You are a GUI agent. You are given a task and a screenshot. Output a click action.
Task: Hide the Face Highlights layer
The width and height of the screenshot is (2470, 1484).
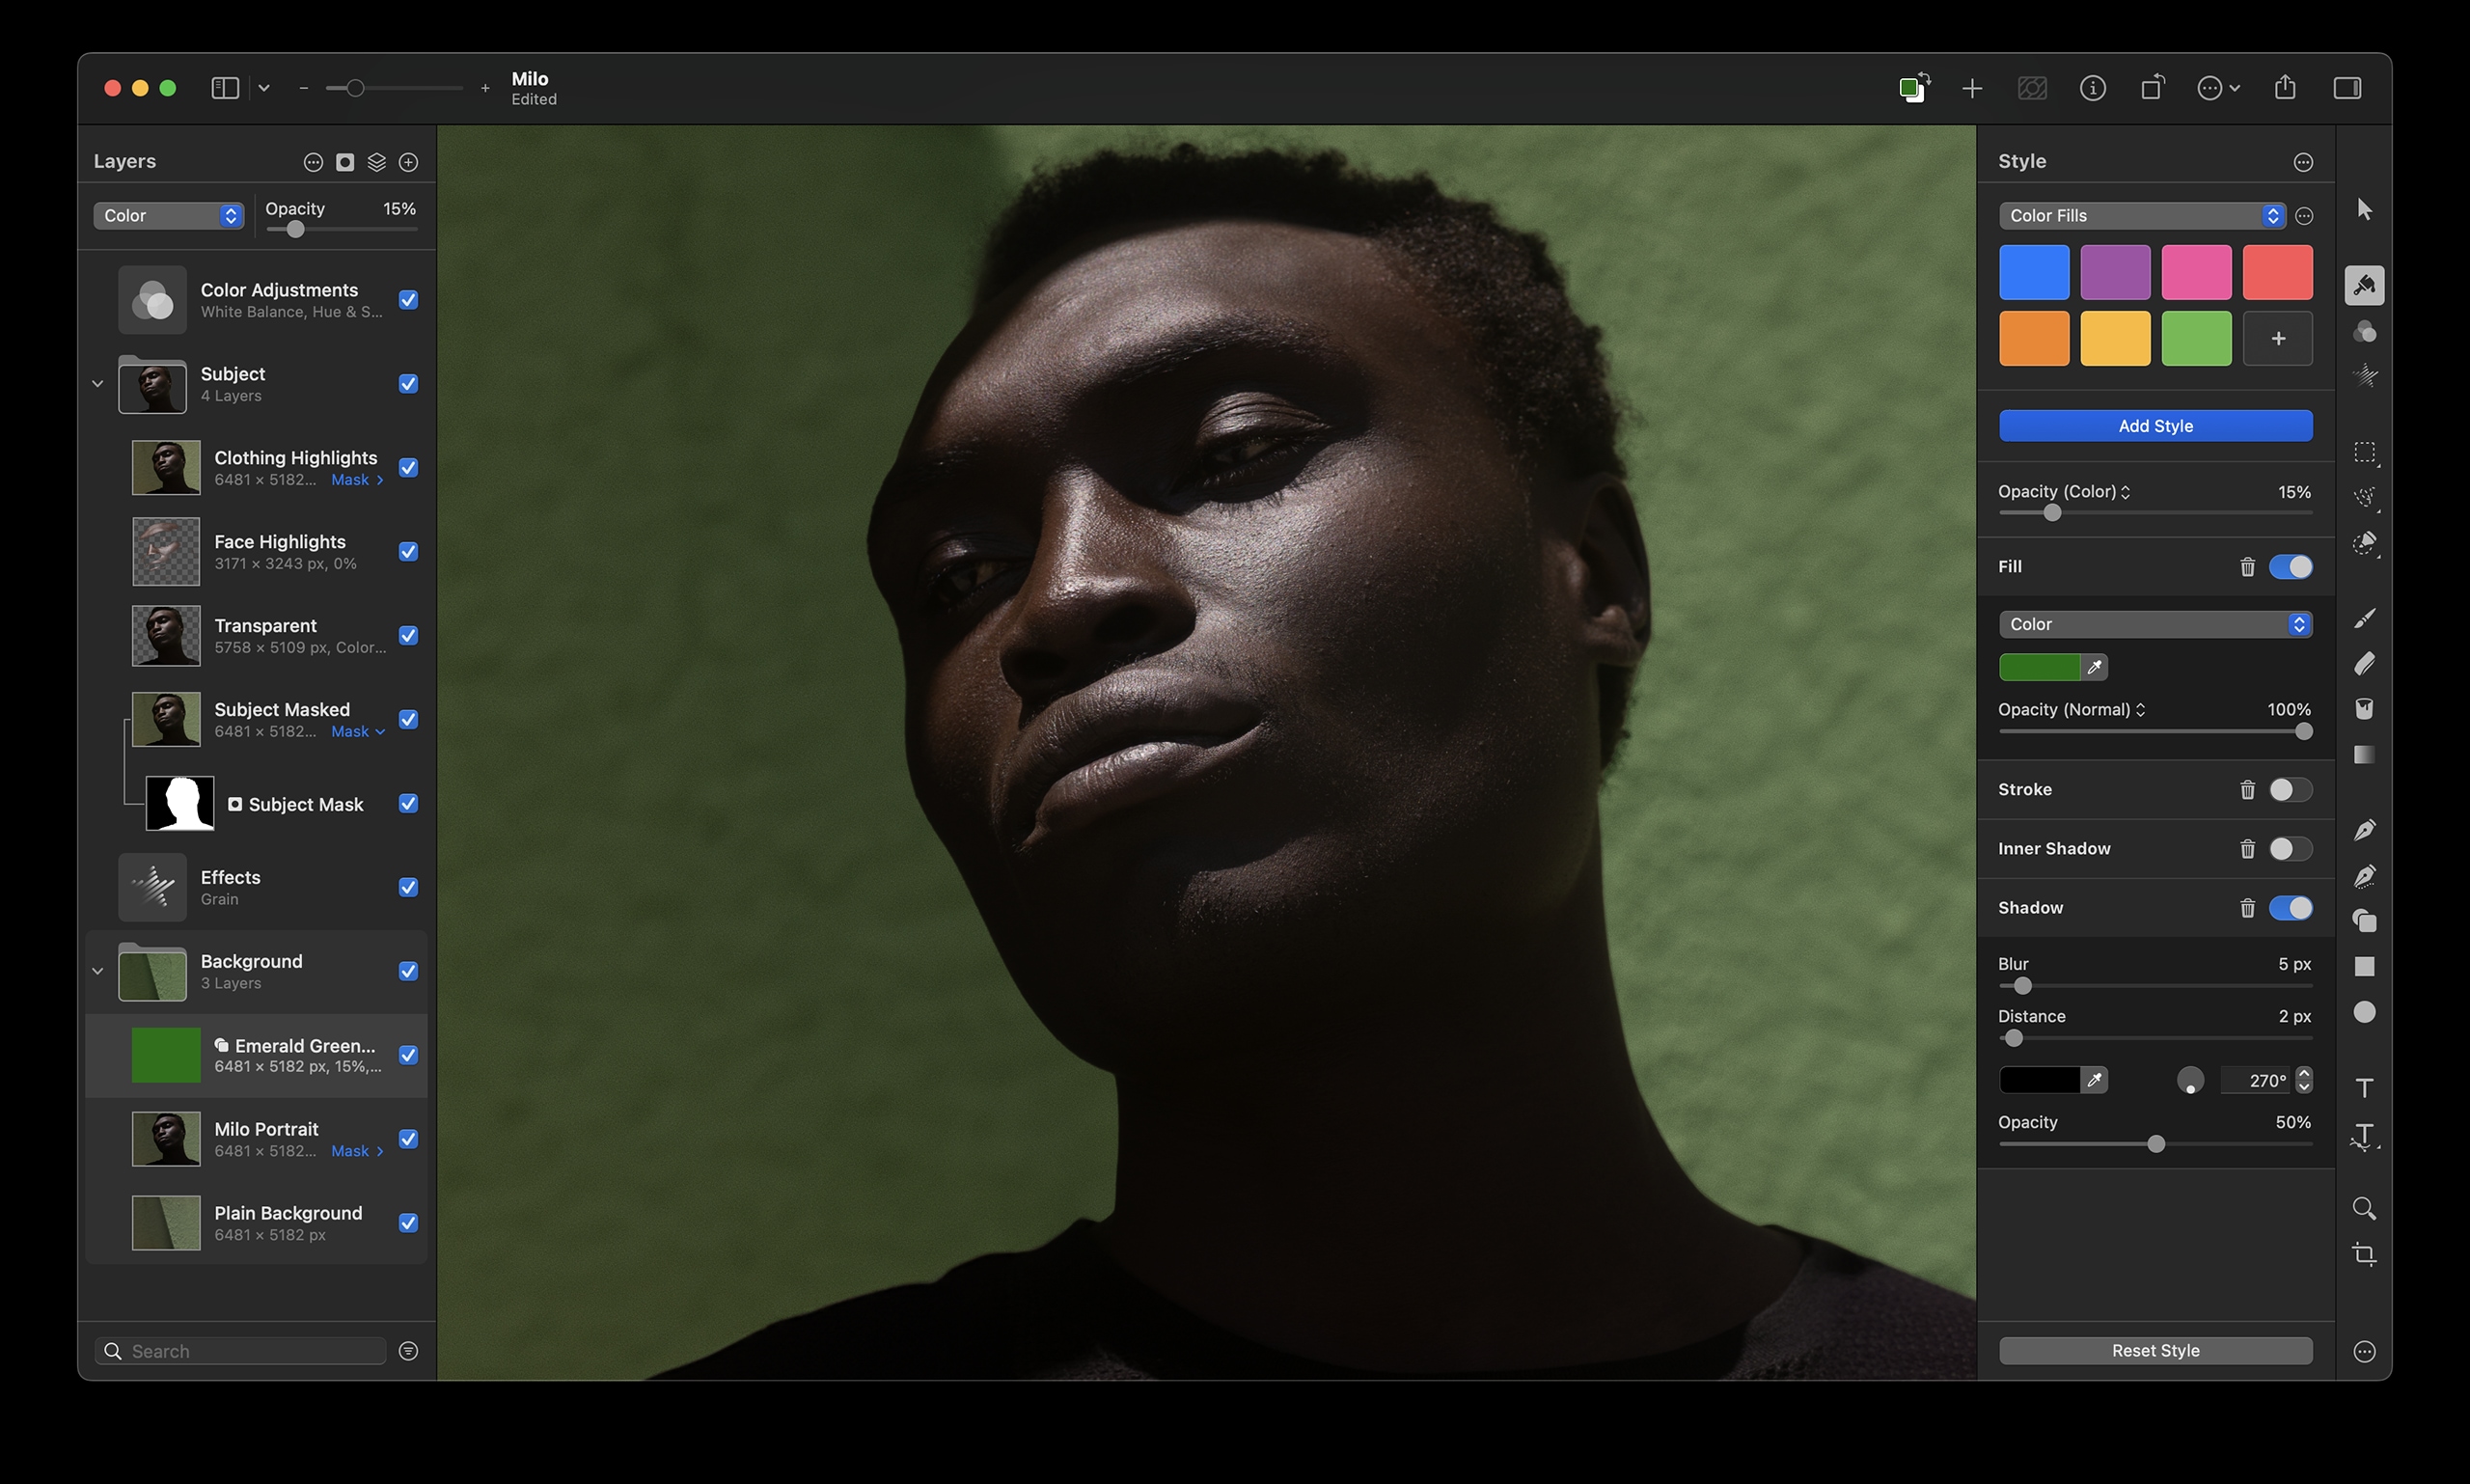[x=408, y=551]
